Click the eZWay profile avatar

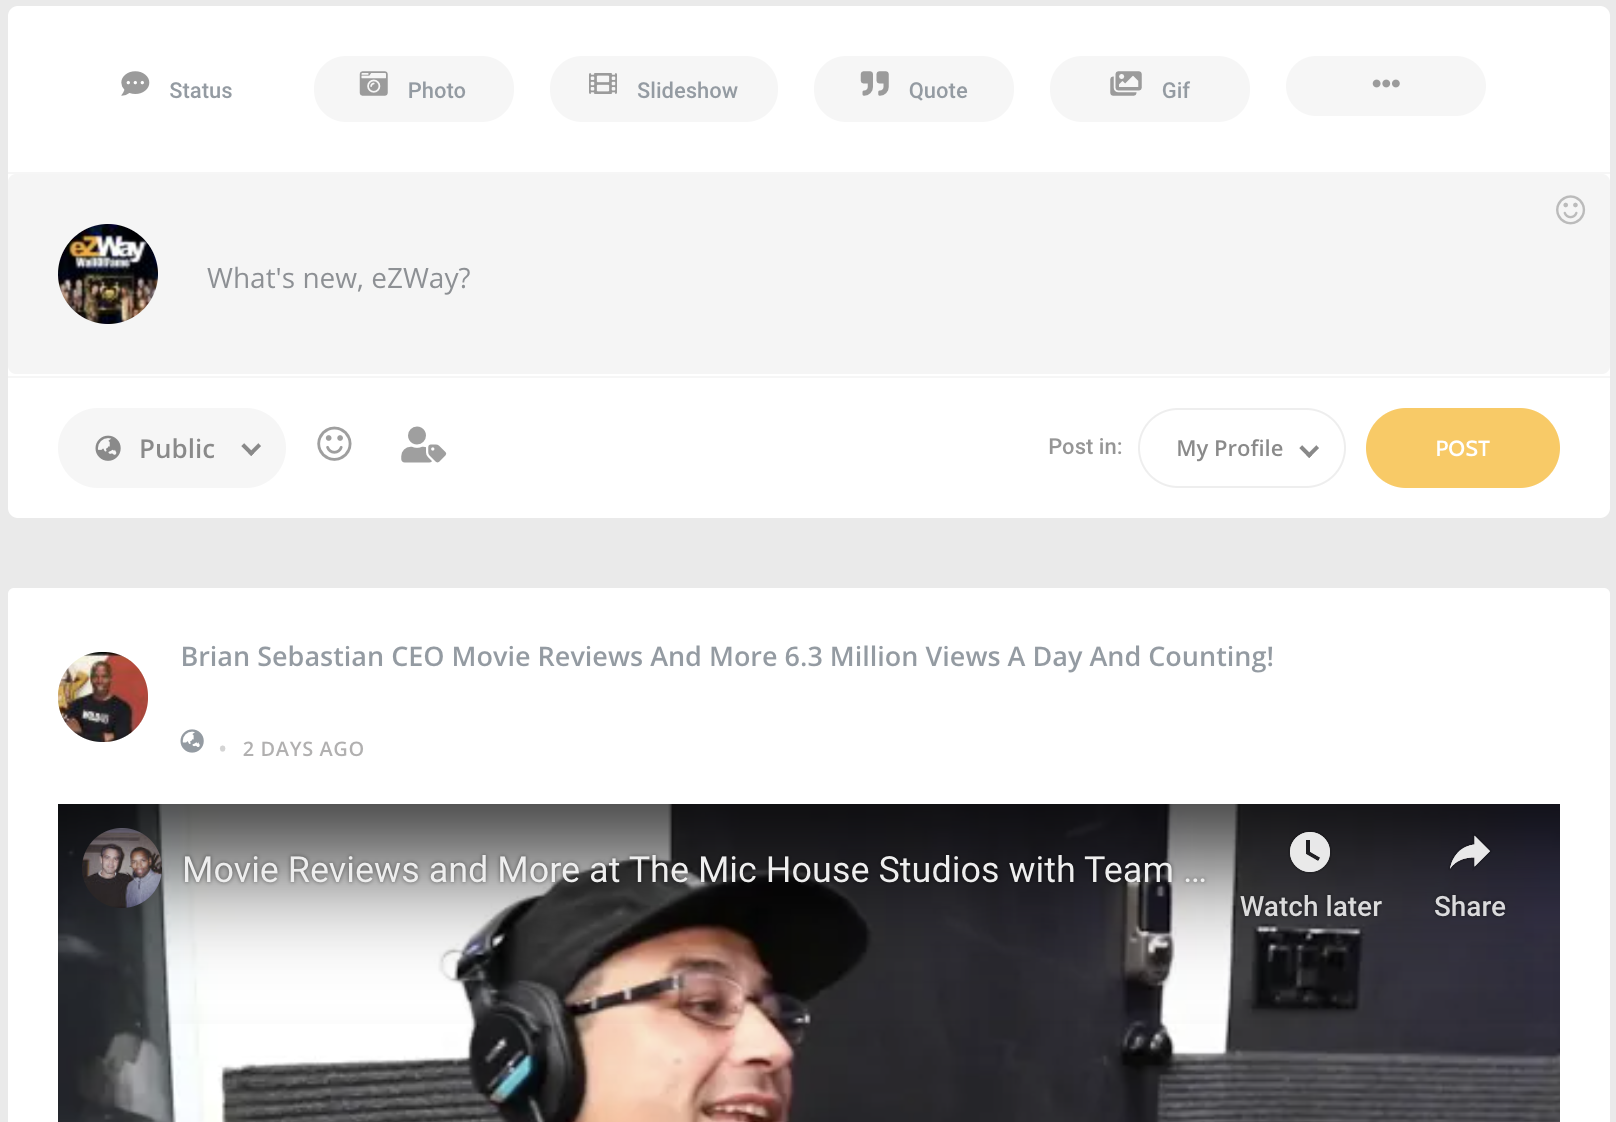108,274
